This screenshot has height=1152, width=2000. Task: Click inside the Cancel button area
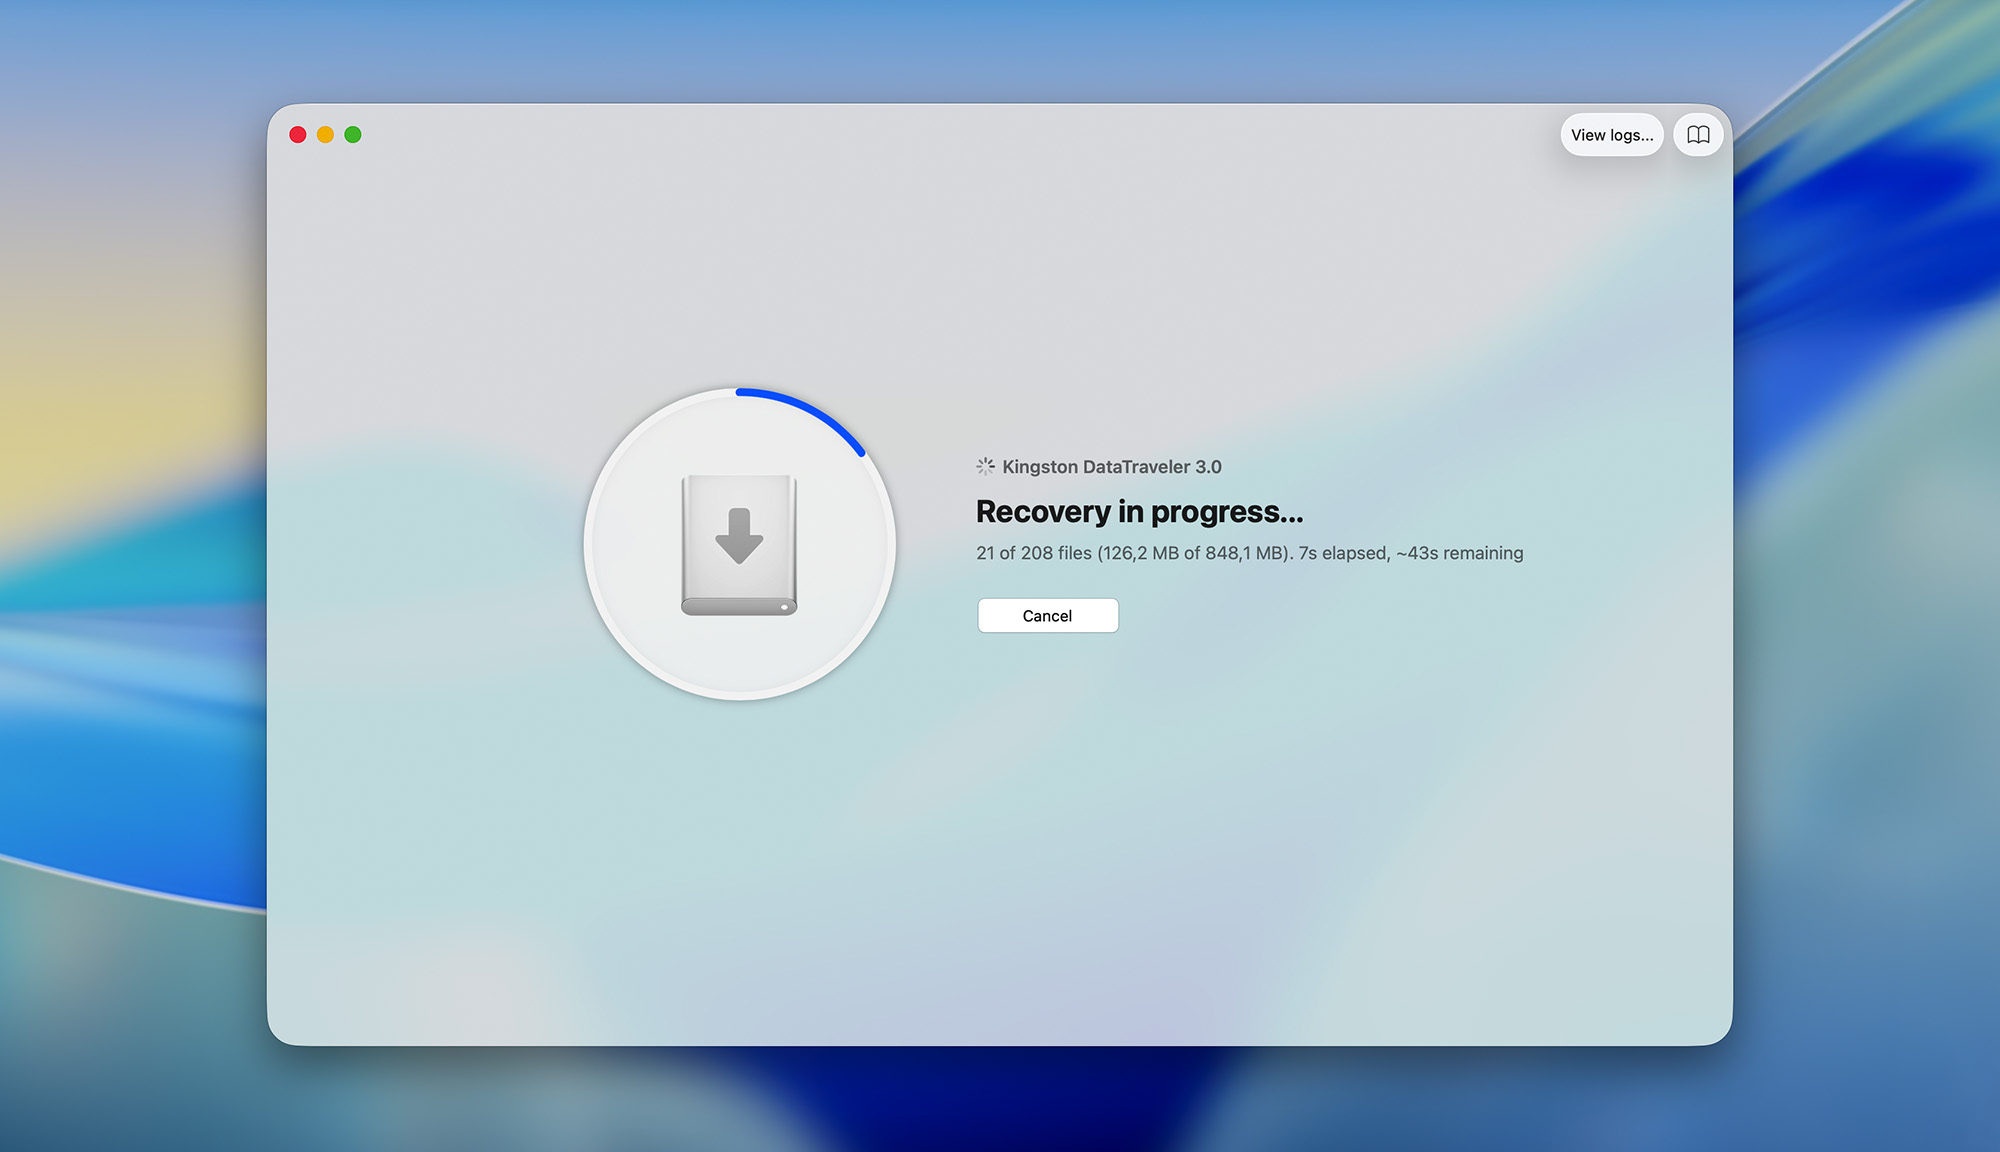tap(1047, 615)
